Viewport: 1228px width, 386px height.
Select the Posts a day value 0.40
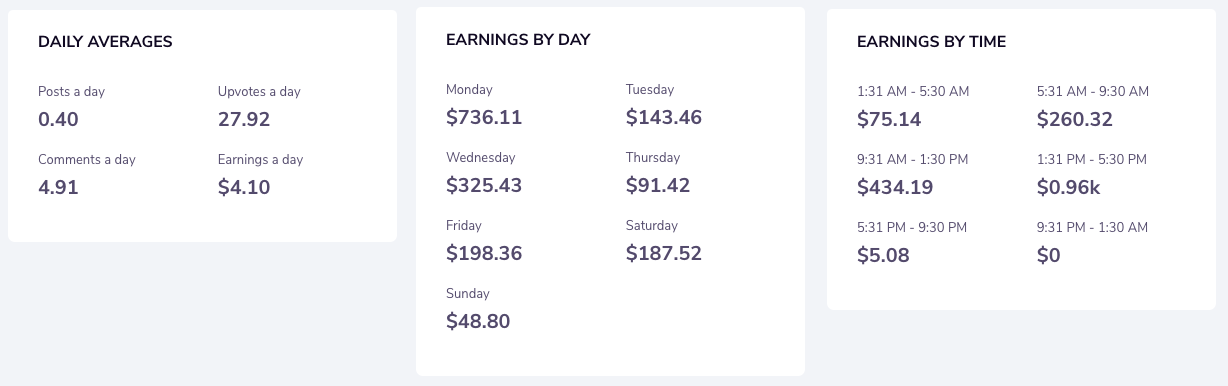click(58, 120)
